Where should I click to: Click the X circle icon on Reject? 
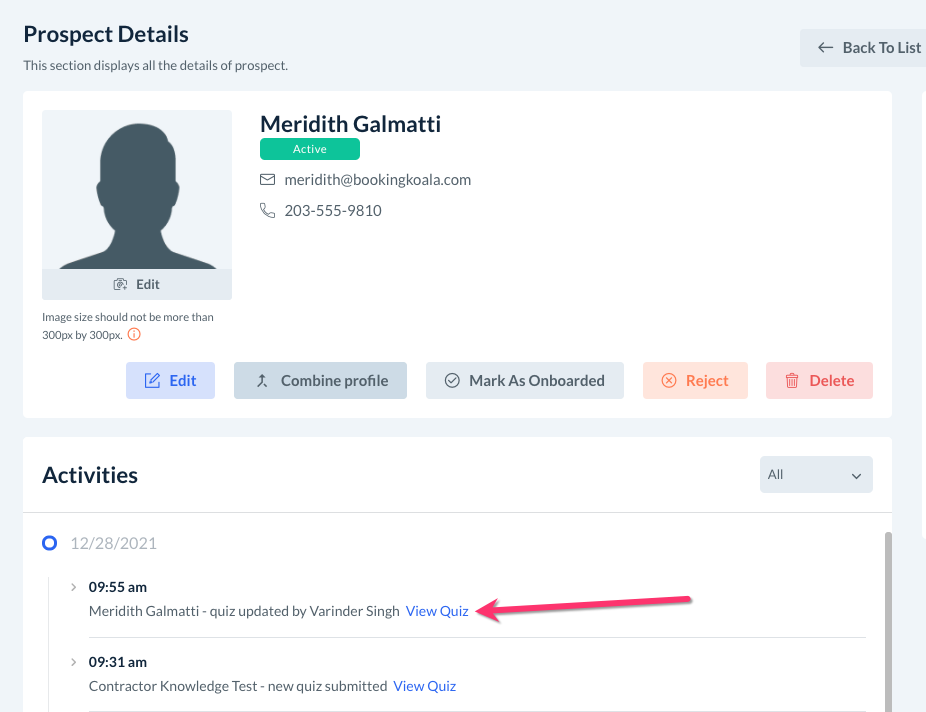[x=669, y=381]
